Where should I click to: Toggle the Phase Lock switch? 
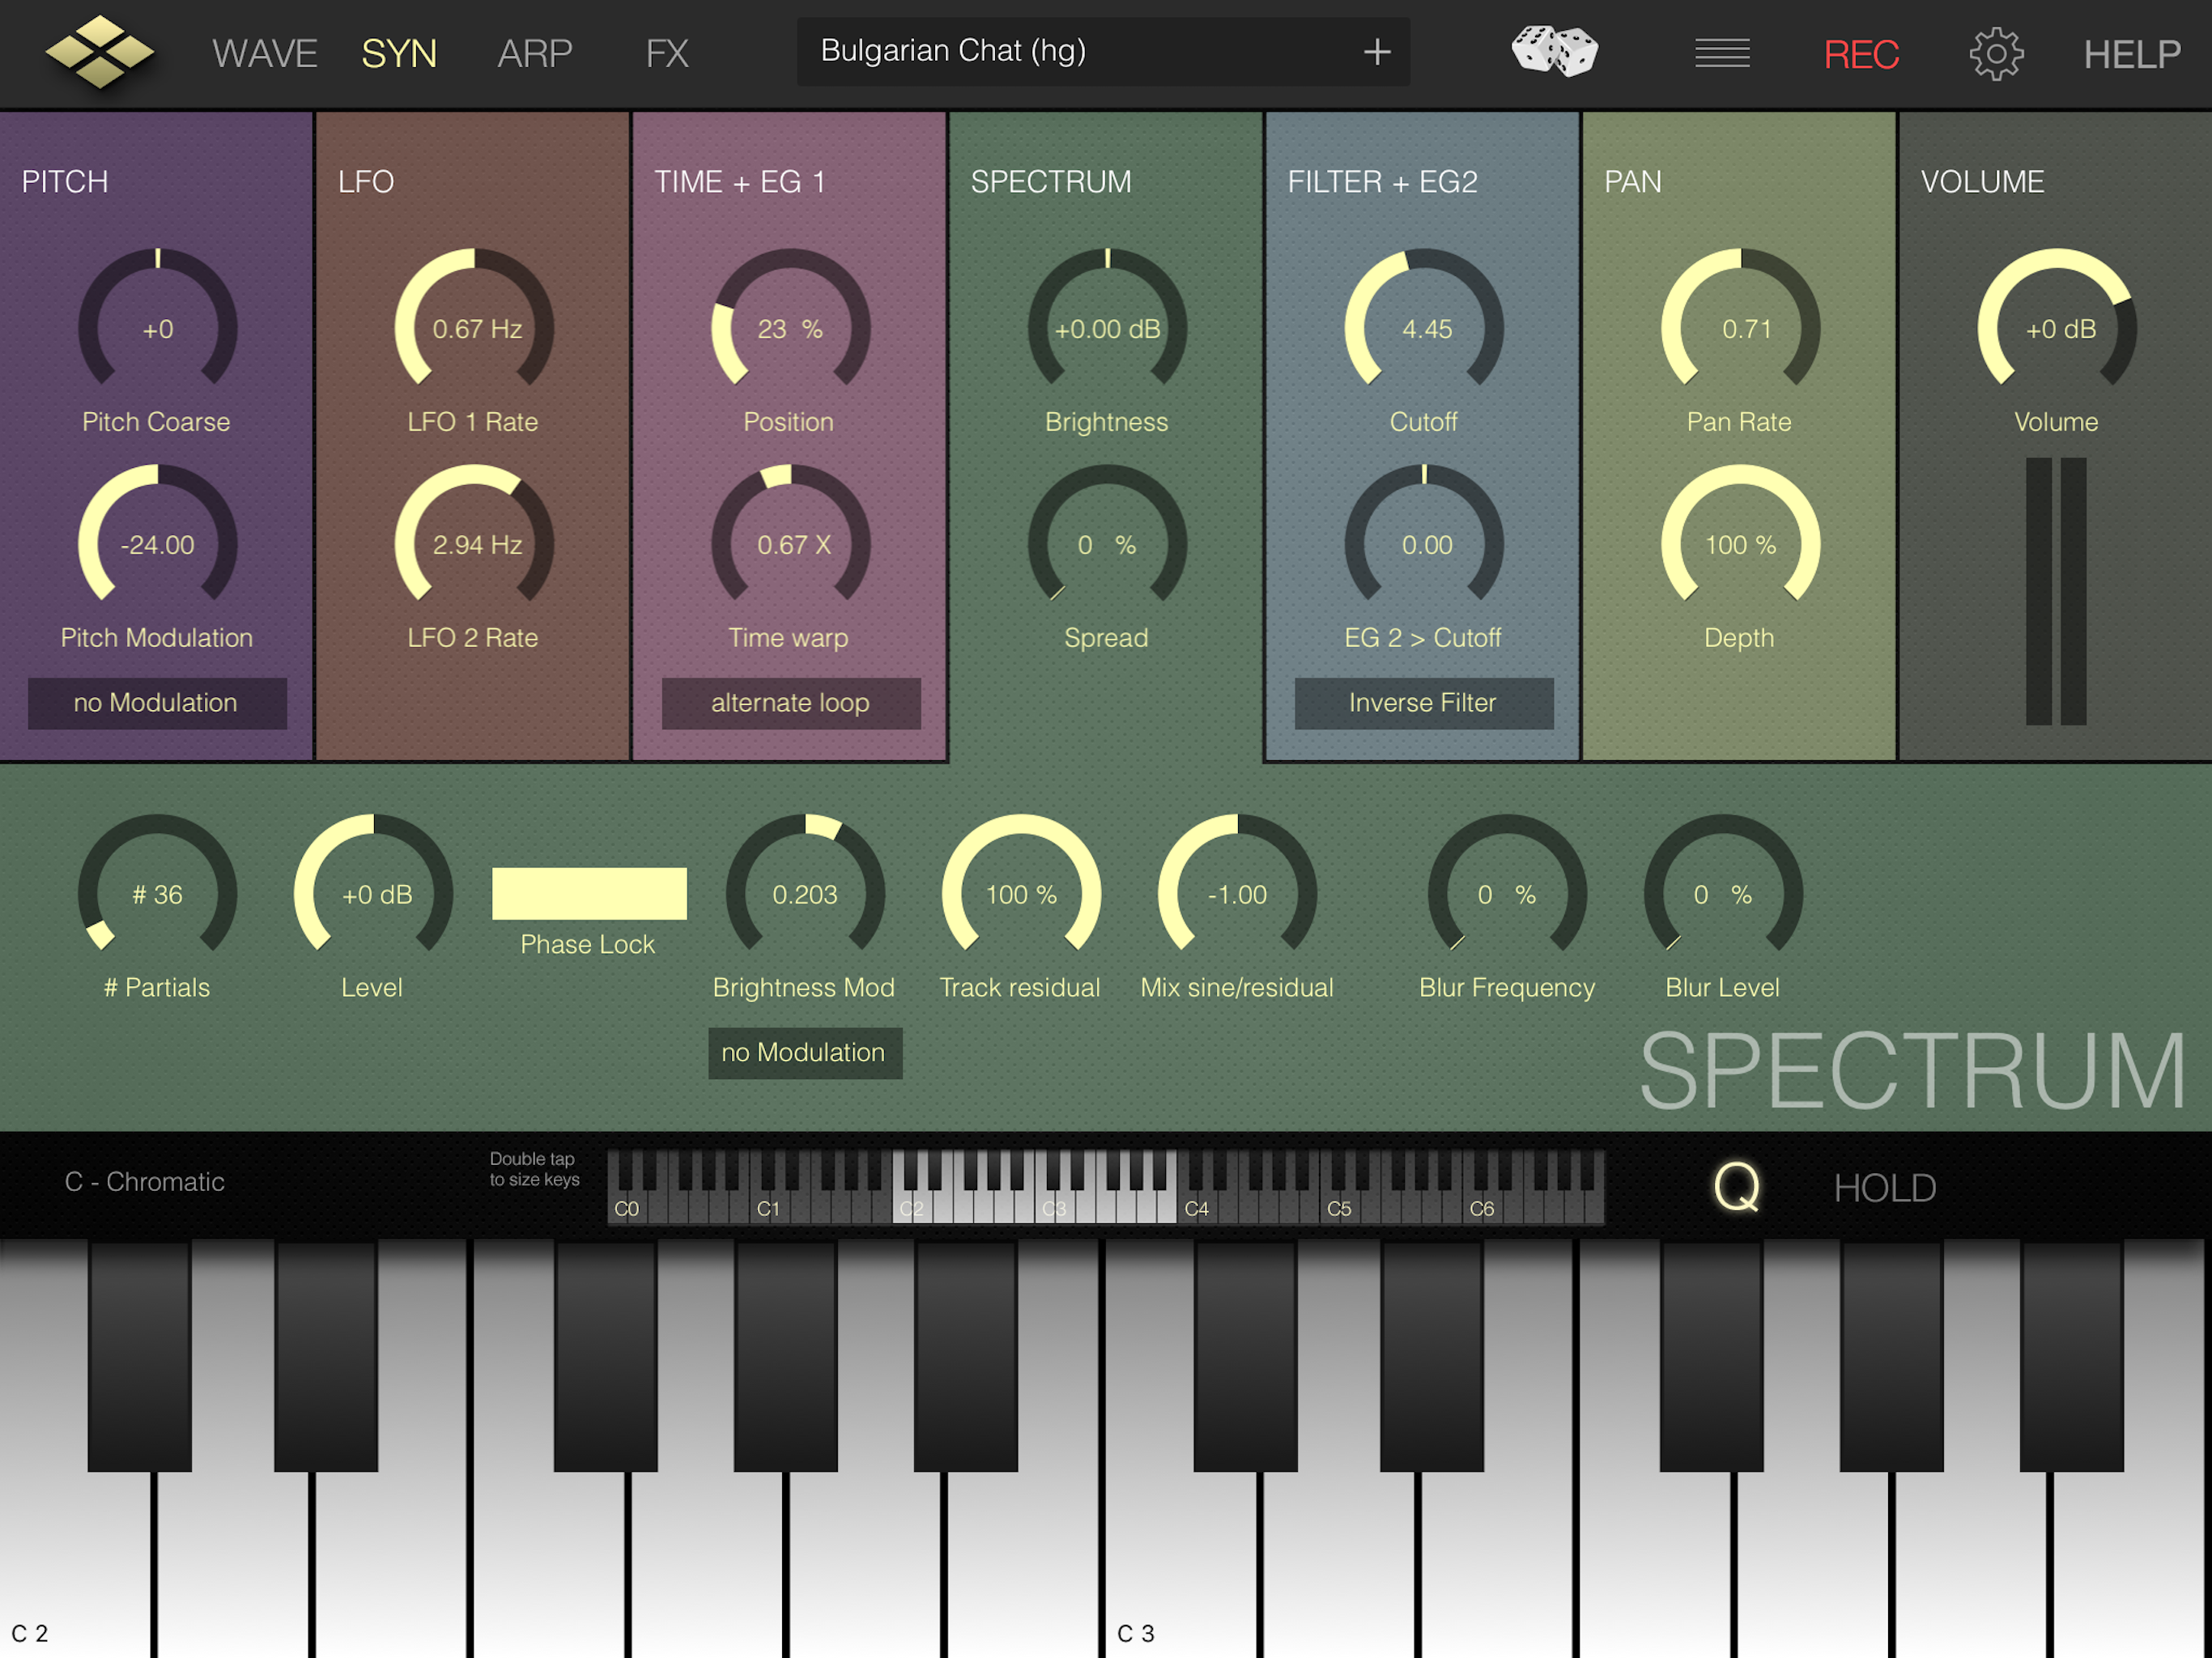589,893
